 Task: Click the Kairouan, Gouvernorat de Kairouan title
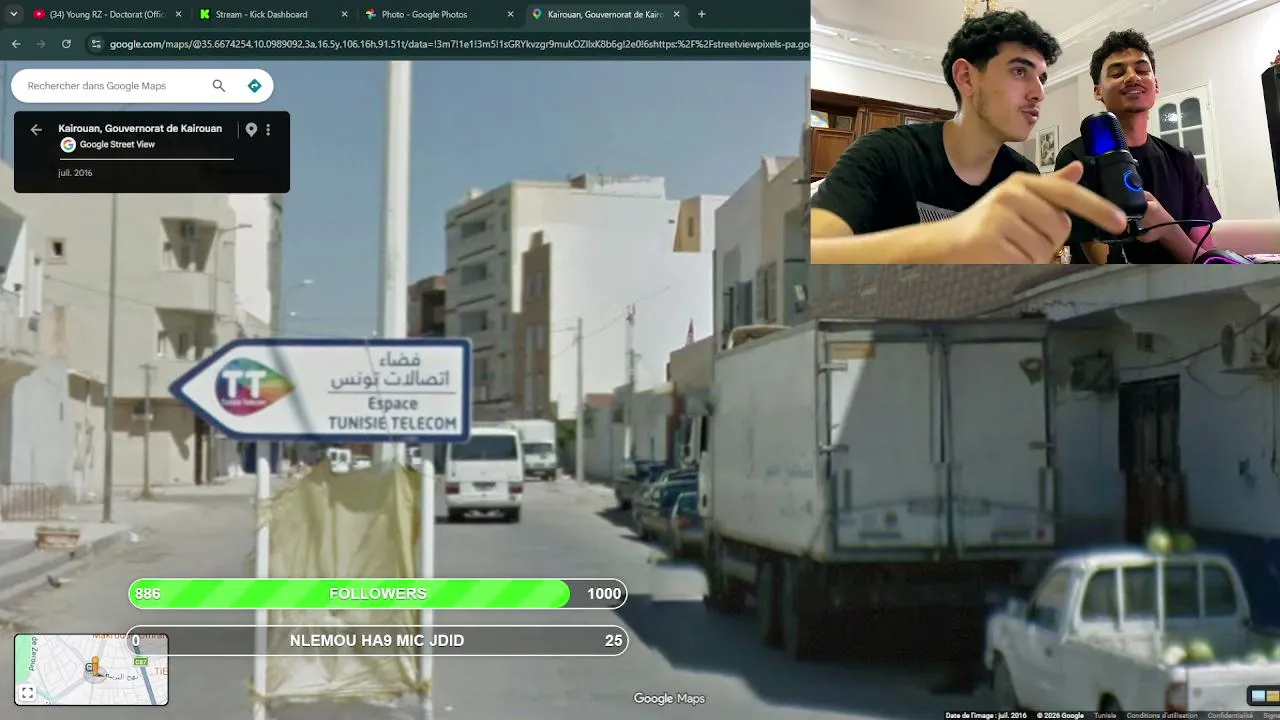(140, 129)
